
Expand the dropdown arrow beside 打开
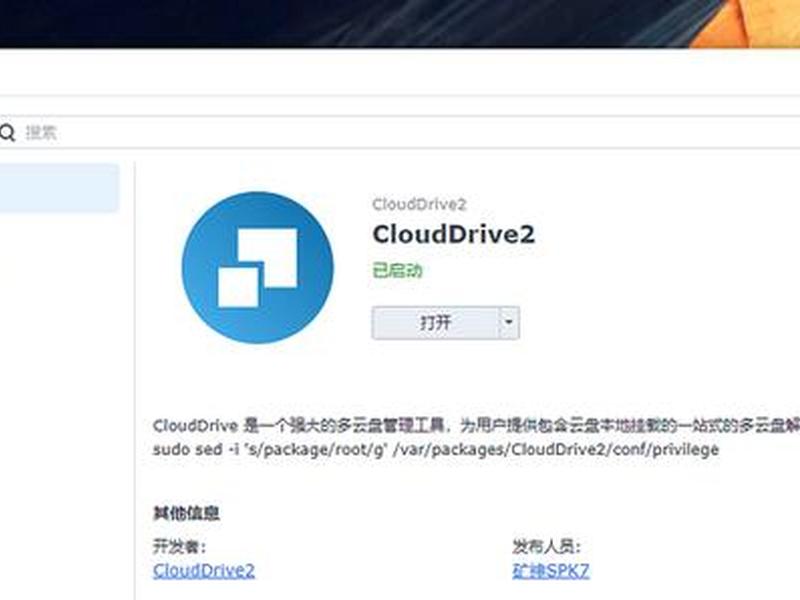[509, 322]
